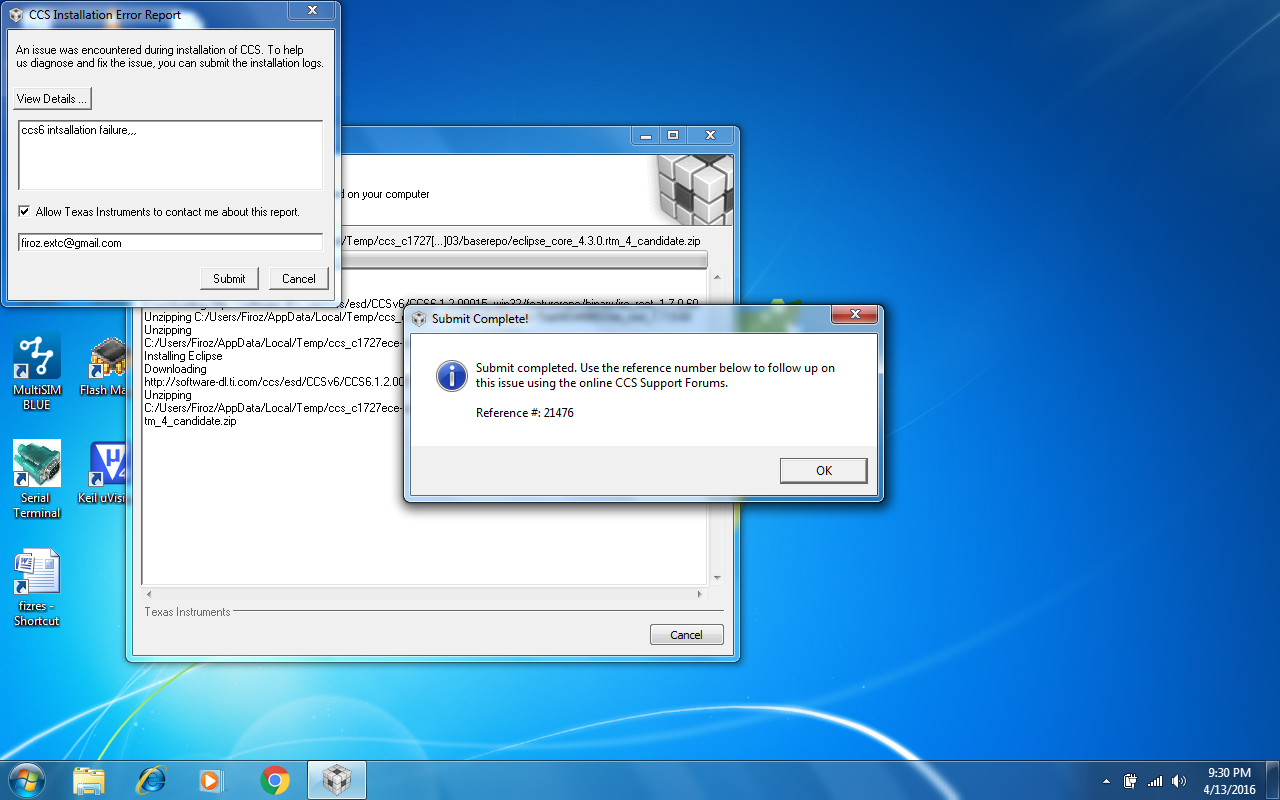Open the volume control in the system tray
Viewport: 1280px width, 800px height.
click(x=1179, y=781)
